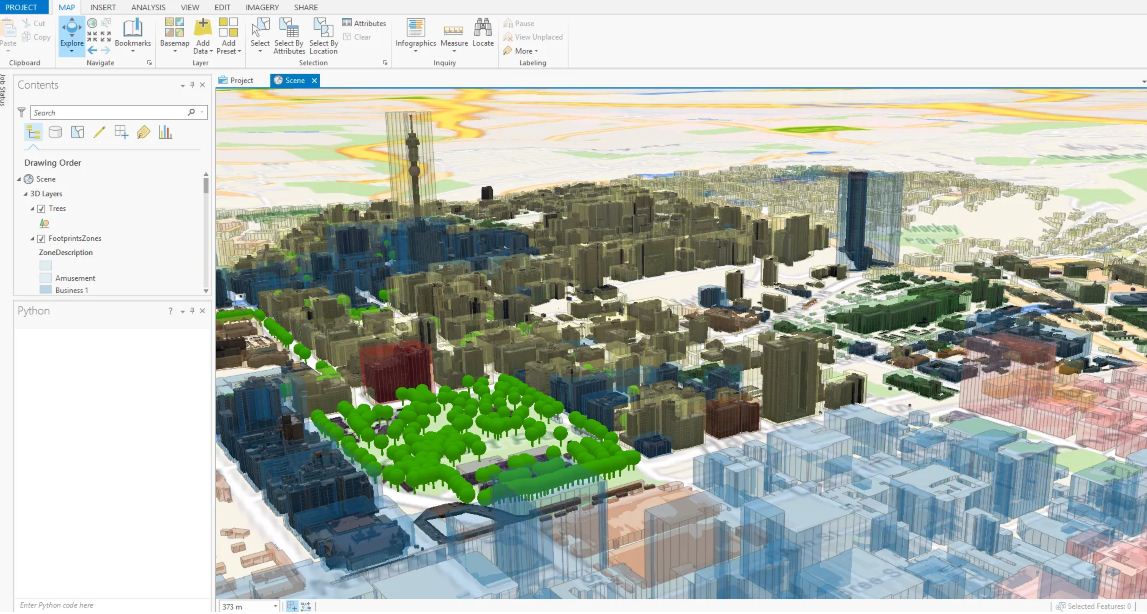Image resolution: width=1147 pixels, height=614 pixels.
Task: Click the Cut button
Action: (34, 23)
